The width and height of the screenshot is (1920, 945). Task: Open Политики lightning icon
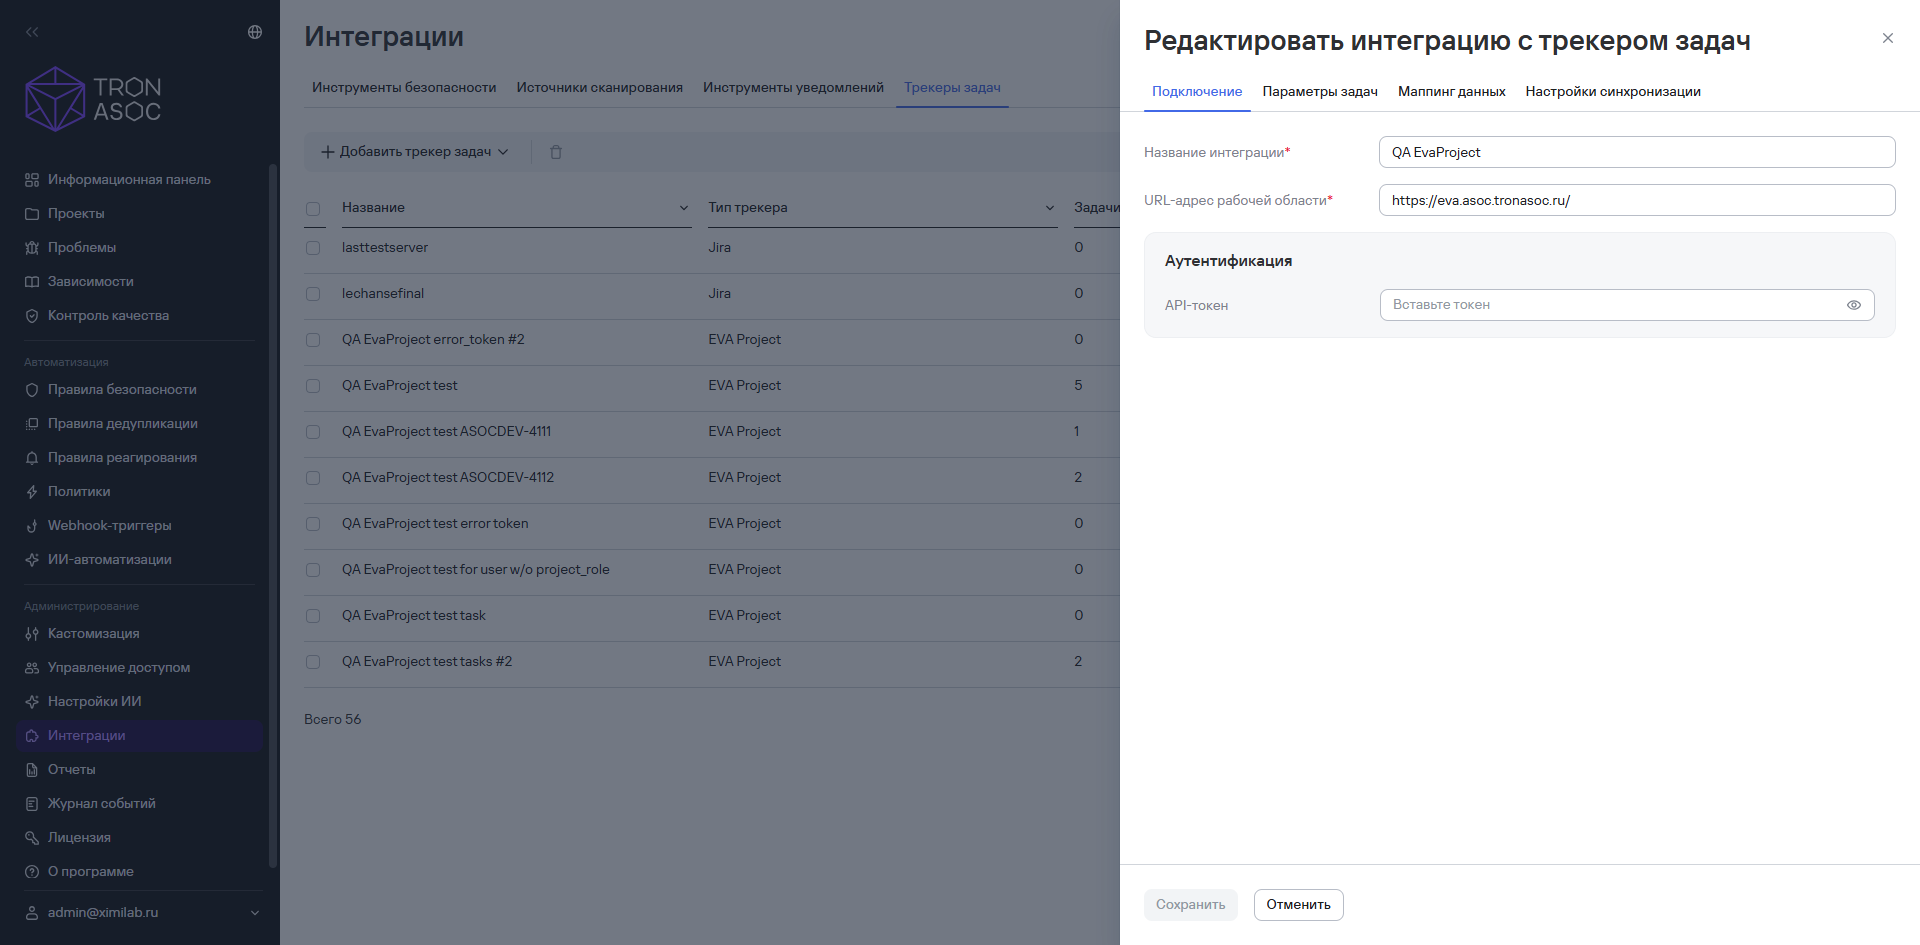pos(32,492)
